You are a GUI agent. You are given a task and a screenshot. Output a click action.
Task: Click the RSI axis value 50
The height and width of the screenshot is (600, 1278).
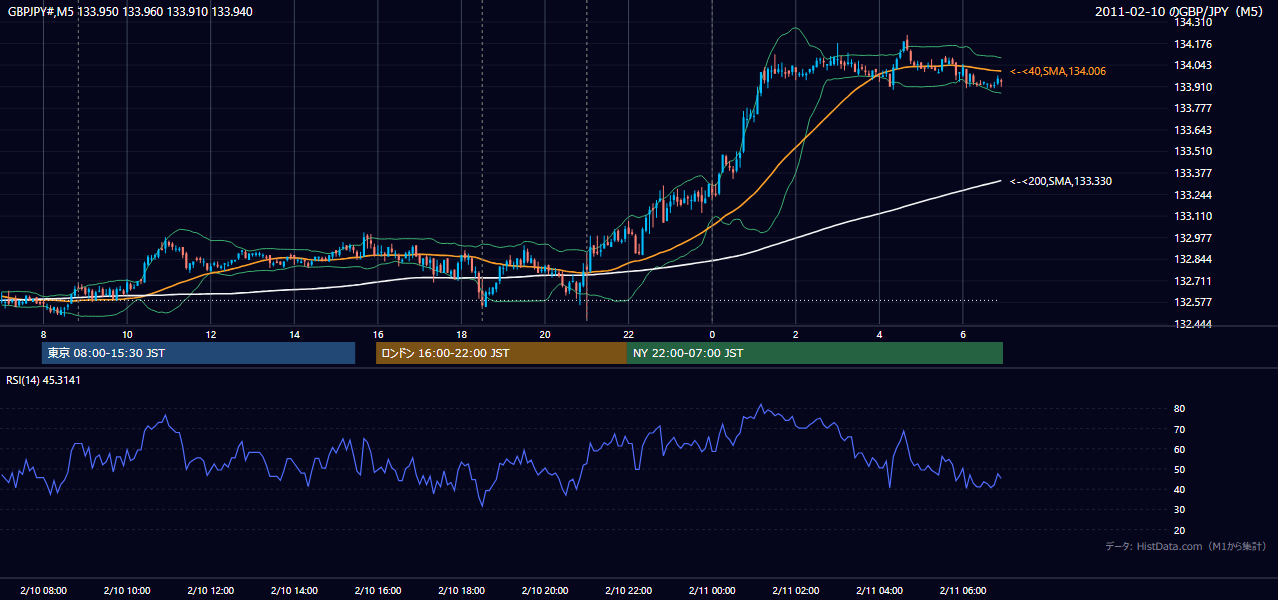[x=1180, y=470]
